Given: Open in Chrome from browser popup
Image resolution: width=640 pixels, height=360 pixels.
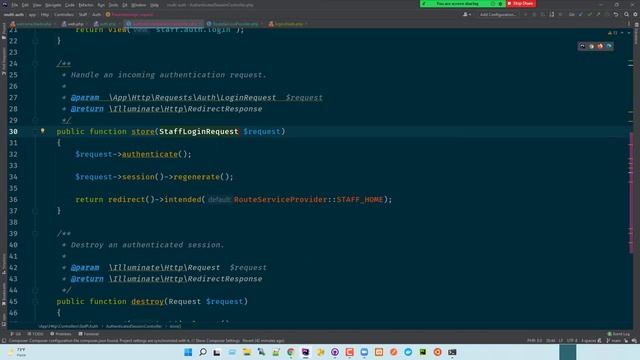Looking at the screenshot, I should coord(591,46).
